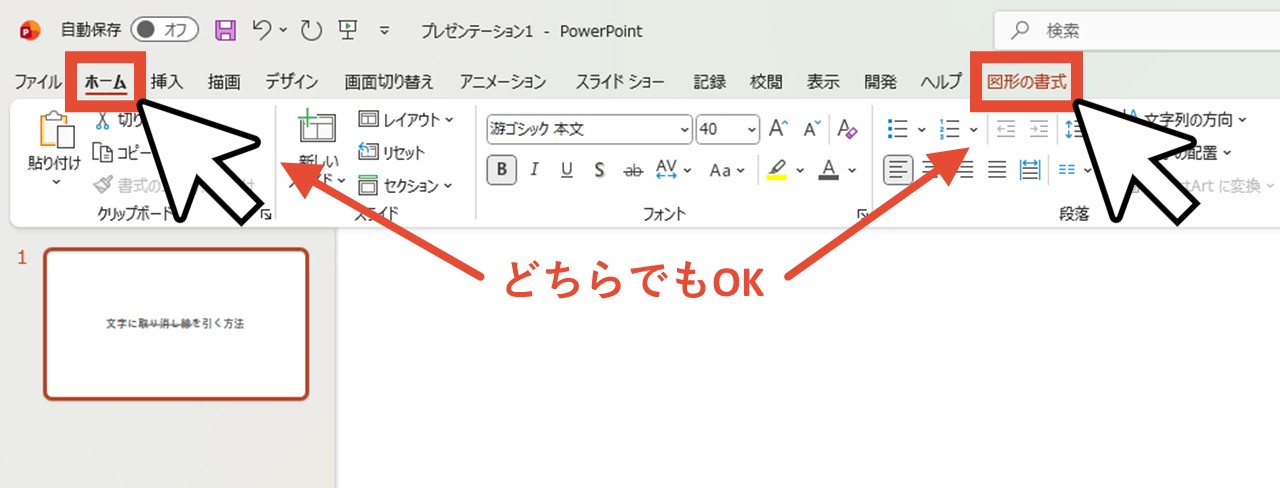Switch to the Record (記録) tab
This screenshot has width=1280, height=488.
710,82
